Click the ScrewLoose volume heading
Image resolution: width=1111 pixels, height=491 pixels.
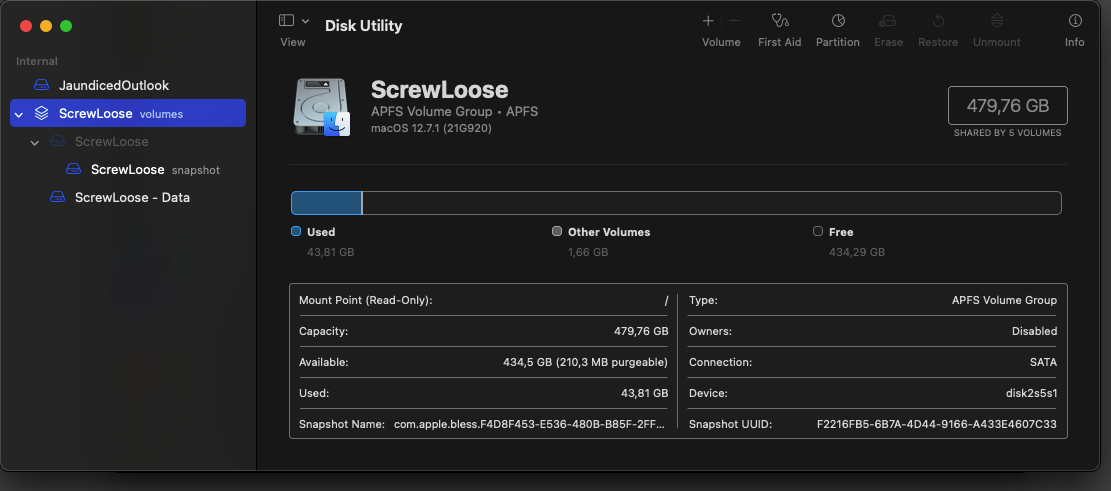440,90
